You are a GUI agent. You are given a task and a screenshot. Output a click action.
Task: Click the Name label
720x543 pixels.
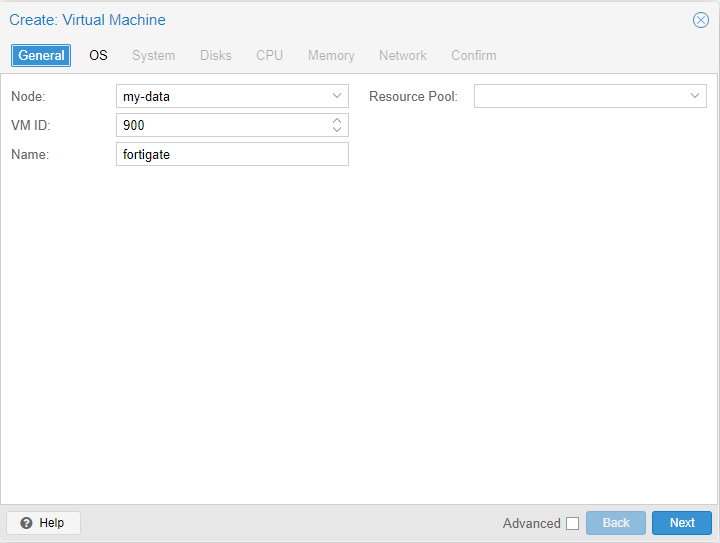pos(30,154)
